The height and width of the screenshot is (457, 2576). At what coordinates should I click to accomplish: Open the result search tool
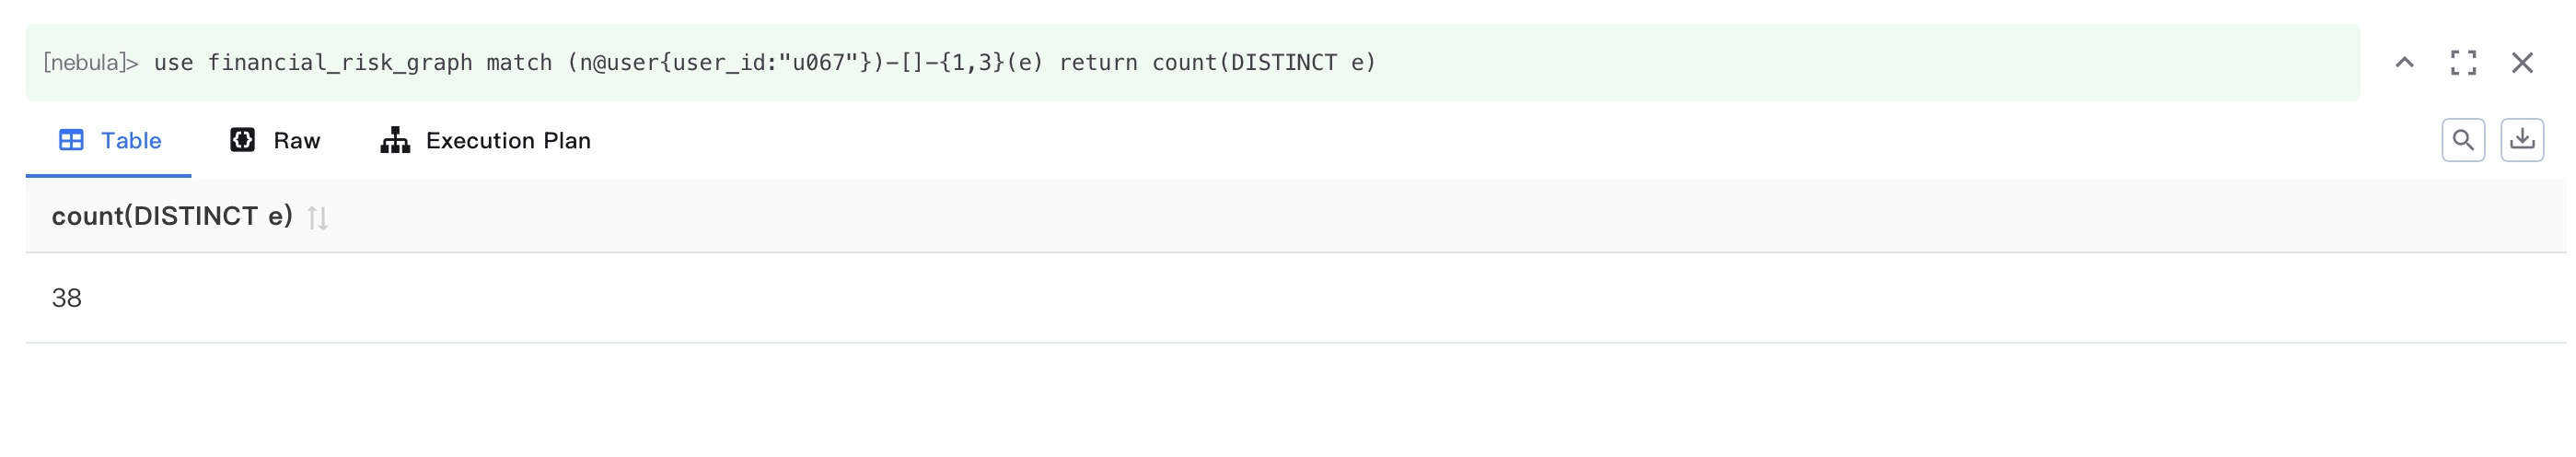click(x=2462, y=140)
